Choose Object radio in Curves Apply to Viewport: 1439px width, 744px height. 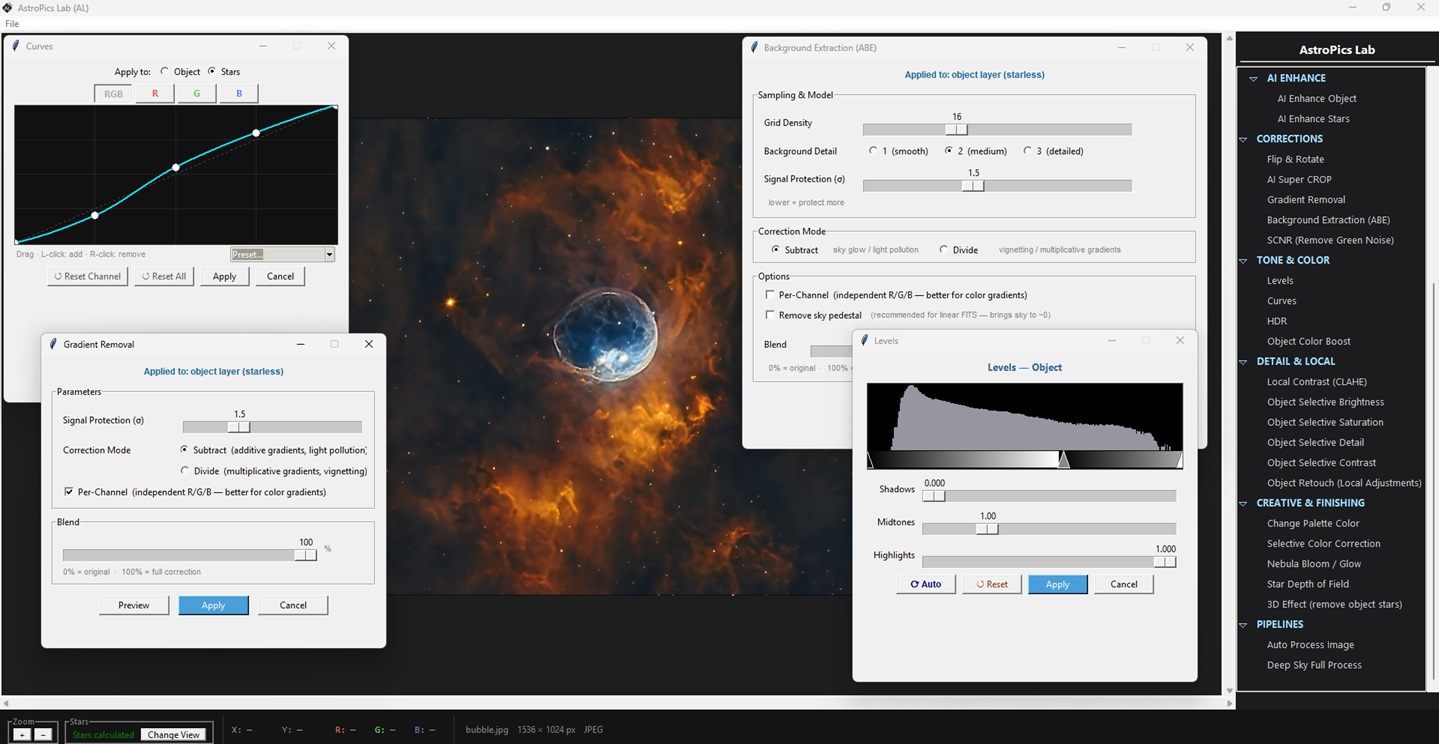pyautogui.click(x=165, y=72)
